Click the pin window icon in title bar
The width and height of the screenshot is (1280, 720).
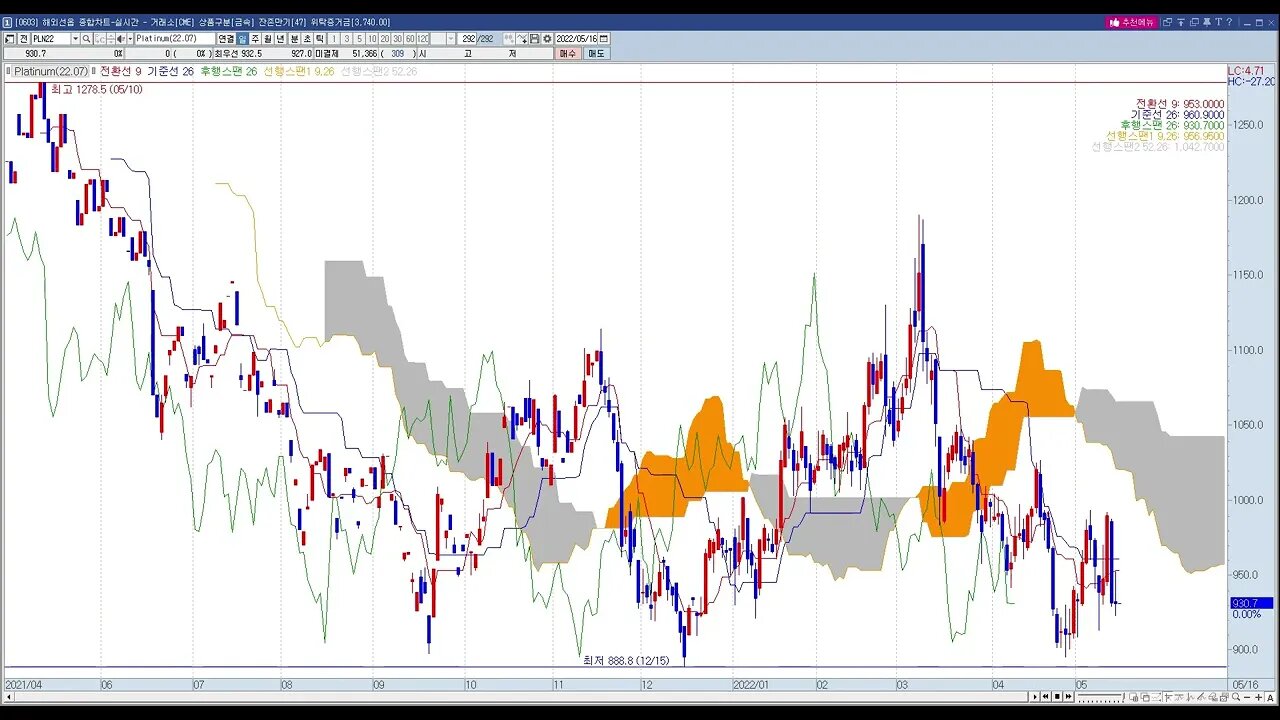pyautogui.click(x=1207, y=22)
